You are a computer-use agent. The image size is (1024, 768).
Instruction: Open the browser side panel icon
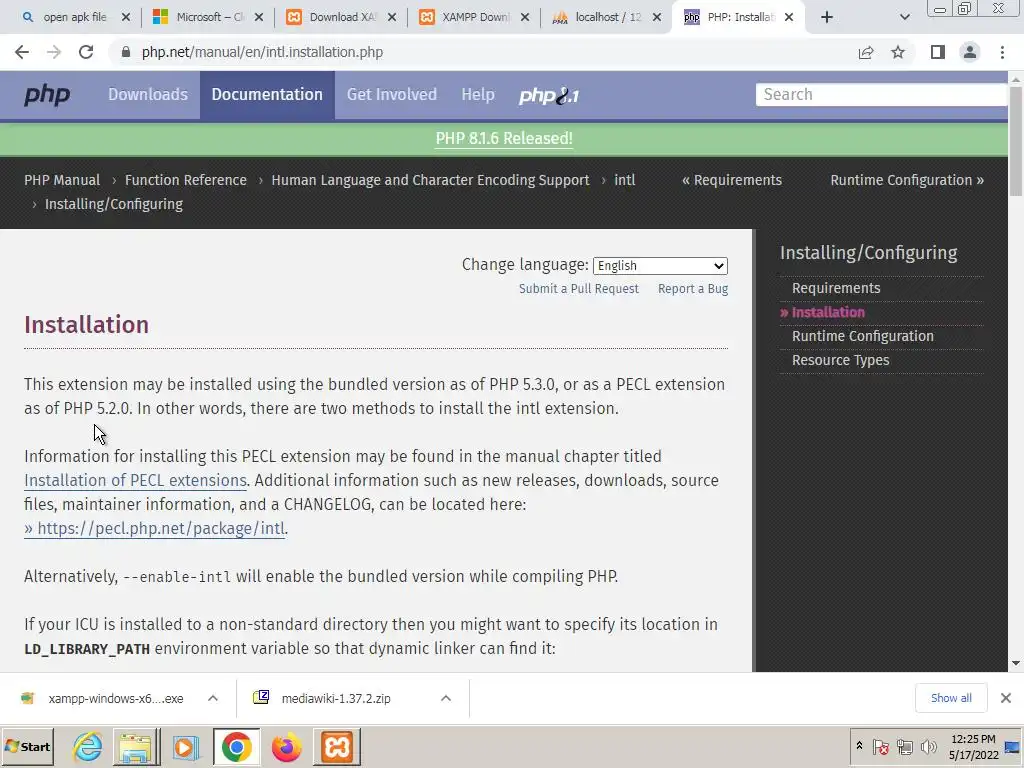(x=938, y=52)
